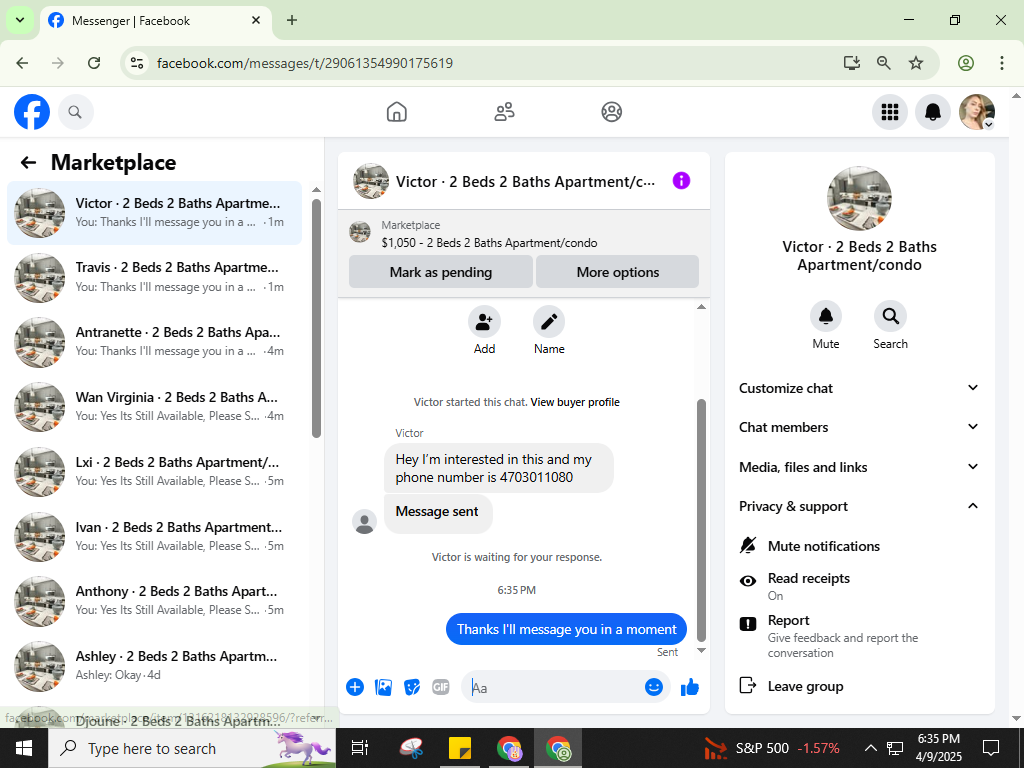Open Snipping Tool from taskbar

click(x=411, y=748)
